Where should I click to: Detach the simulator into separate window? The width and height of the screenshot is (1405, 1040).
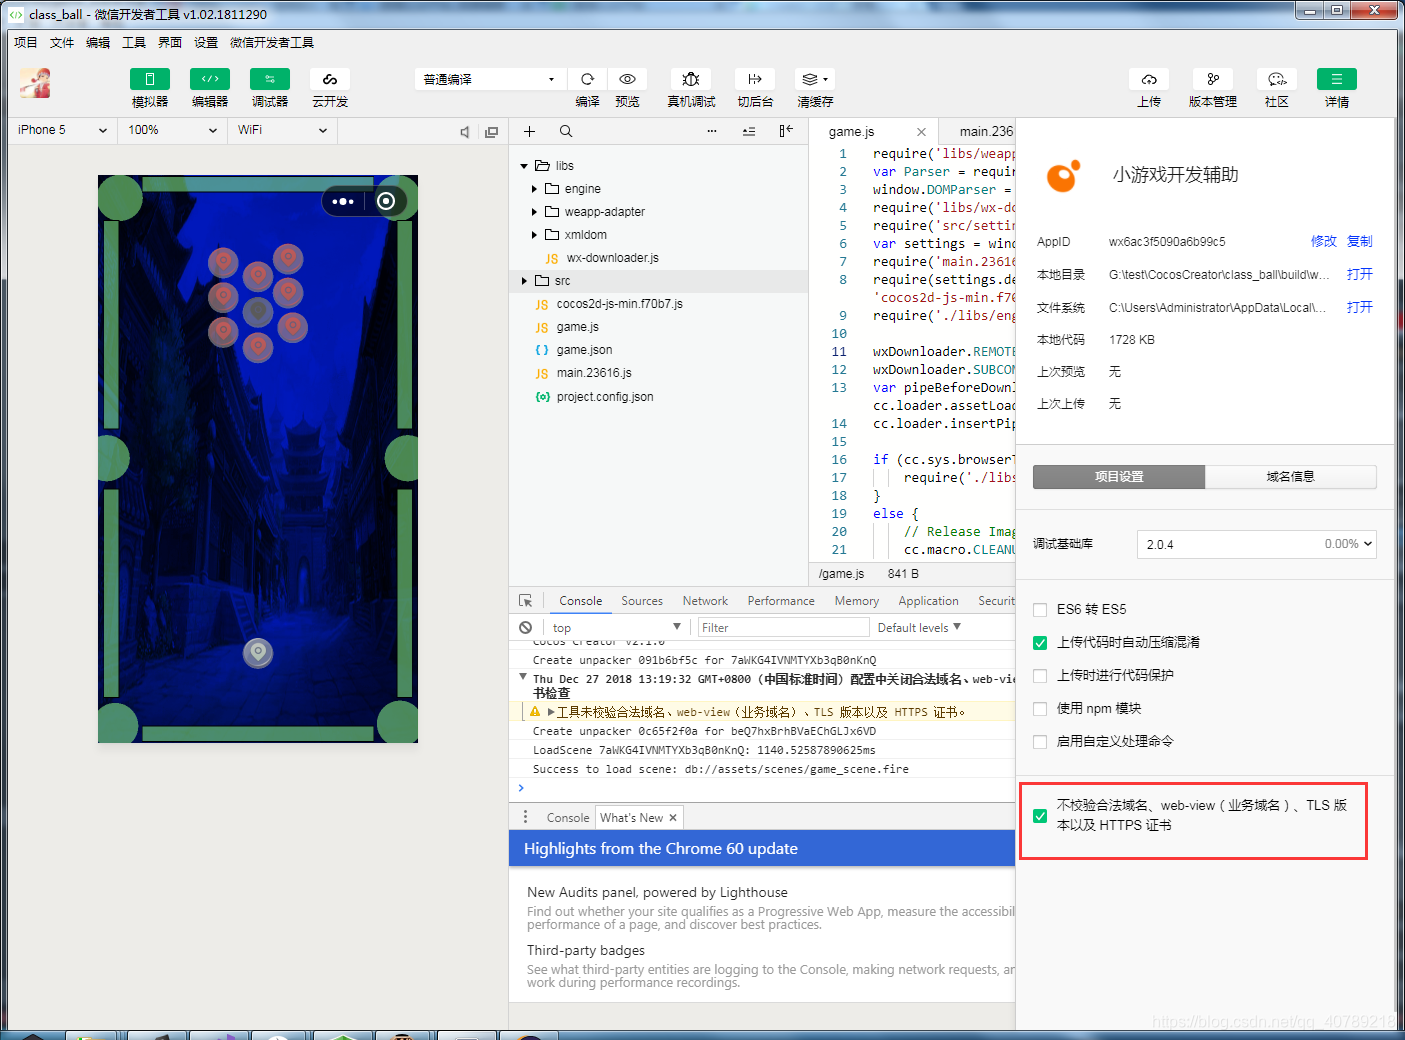pyautogui.click(x=491, y=131)
